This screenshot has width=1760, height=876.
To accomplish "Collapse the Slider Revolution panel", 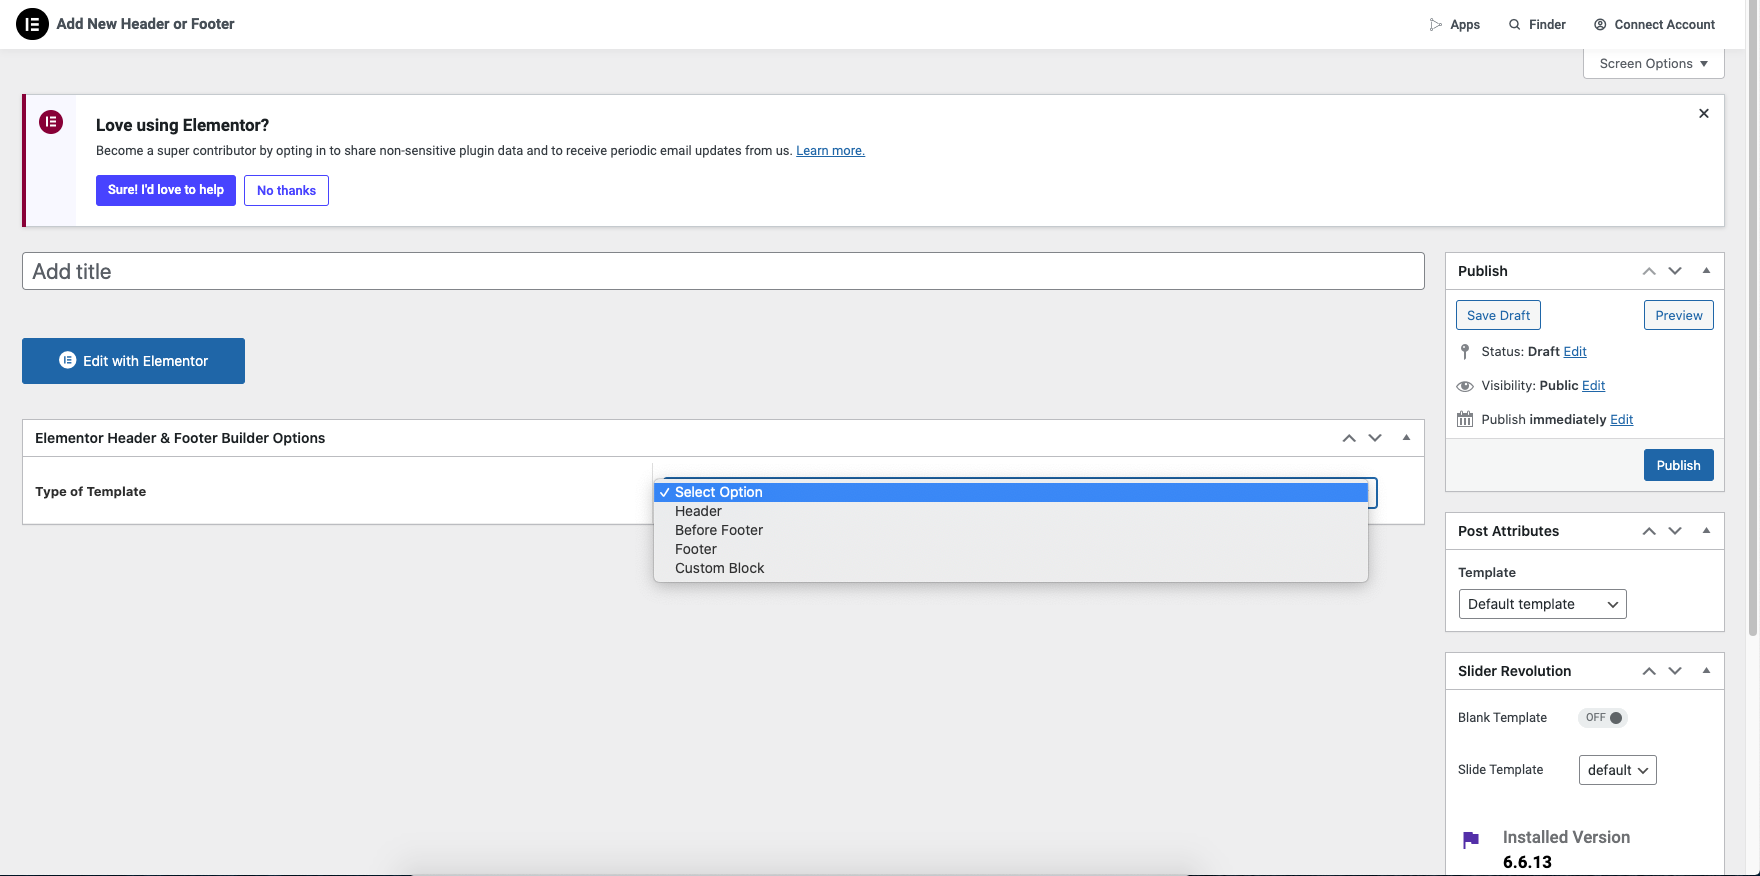I will tap(1706, 671).
